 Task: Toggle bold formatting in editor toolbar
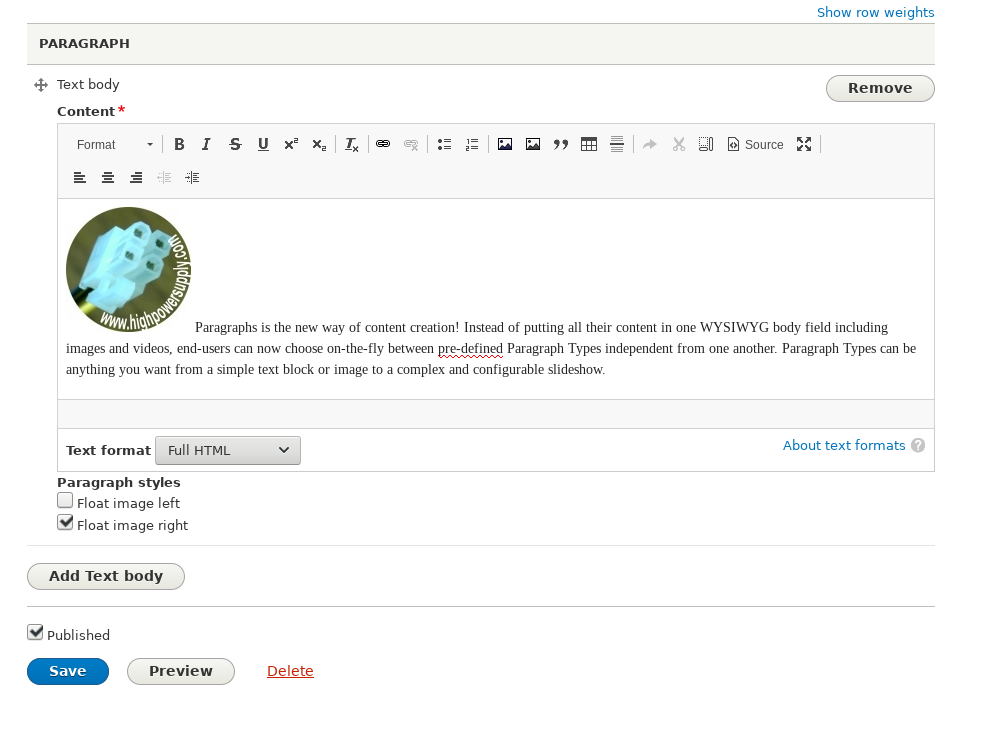179,144
